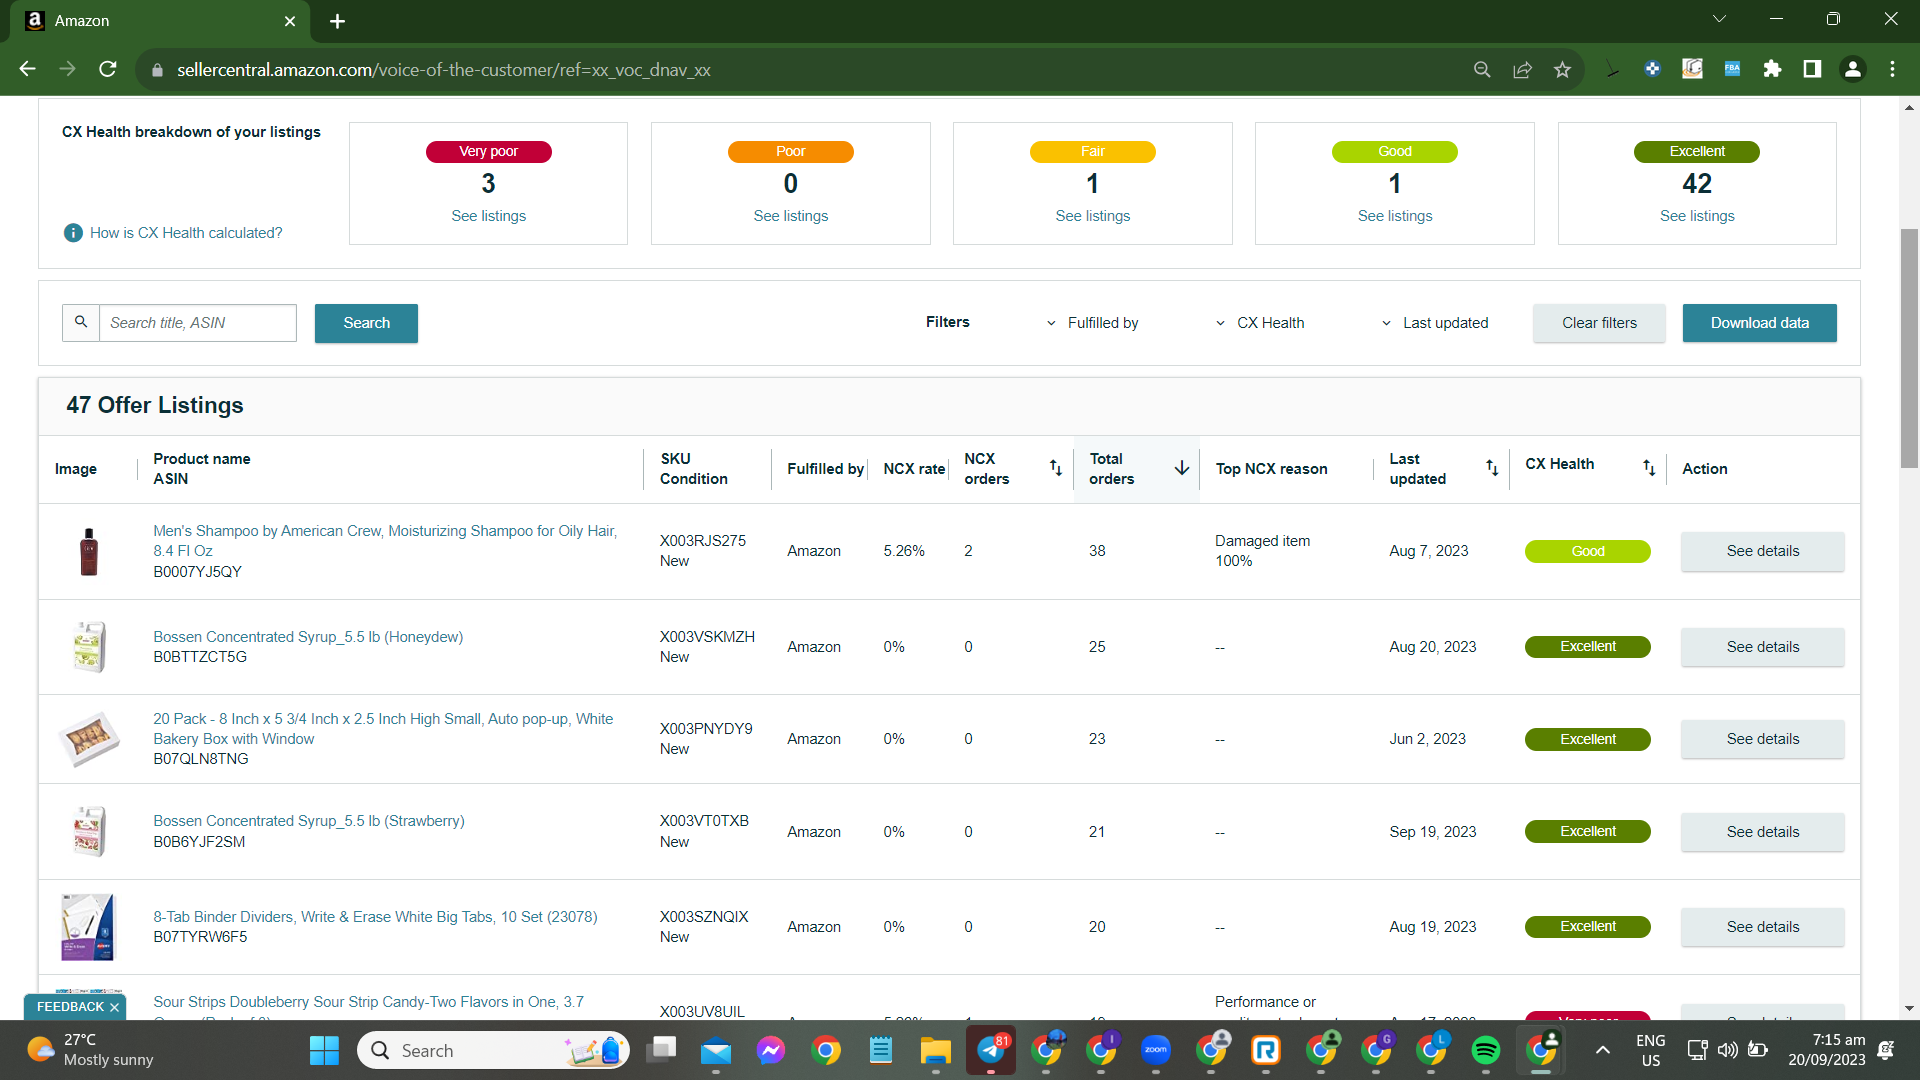Sort the table by CX Health

(1649, 467)
